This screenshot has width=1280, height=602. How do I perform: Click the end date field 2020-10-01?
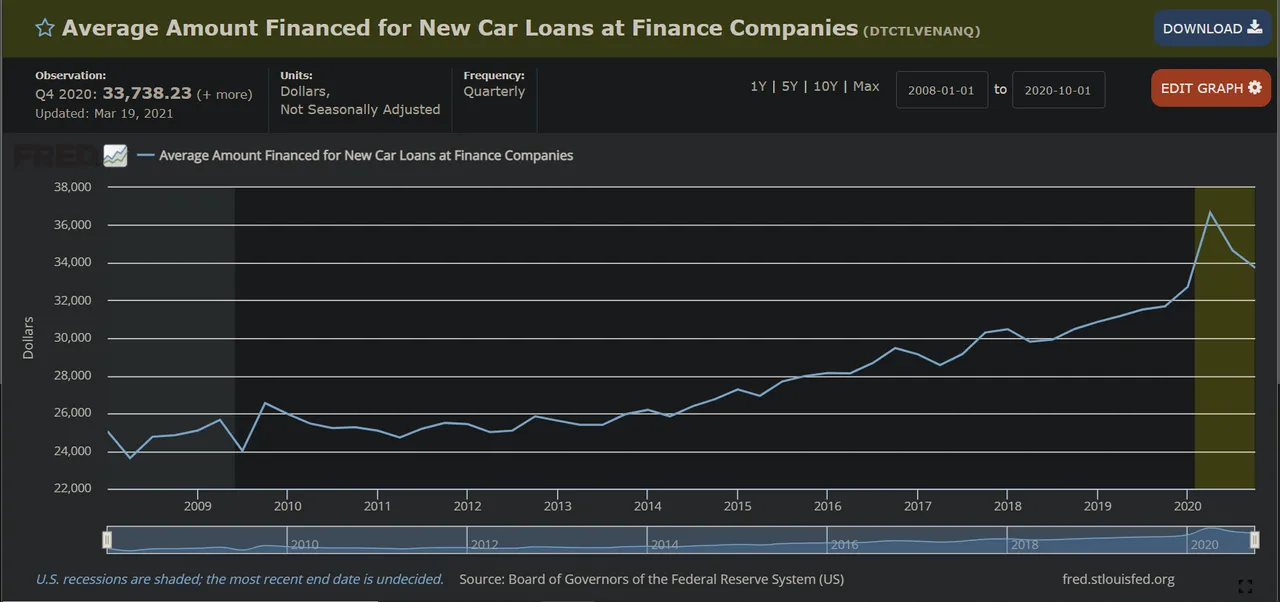coord(1058,90)
